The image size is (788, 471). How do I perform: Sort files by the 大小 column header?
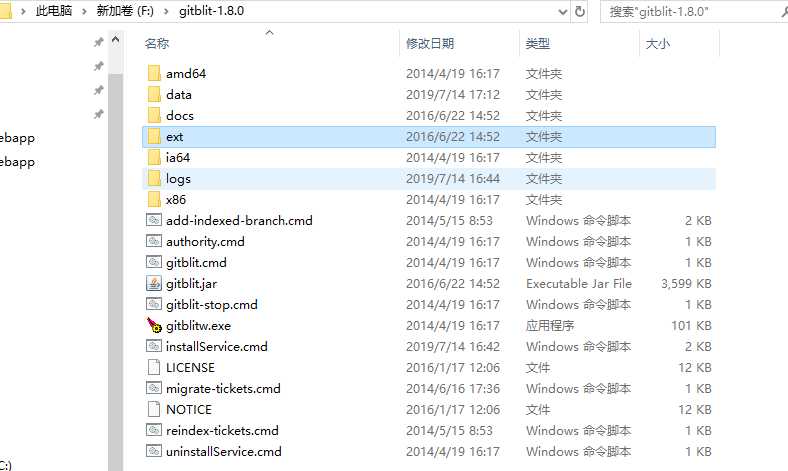pyautogui.click(x=658, y=44)
